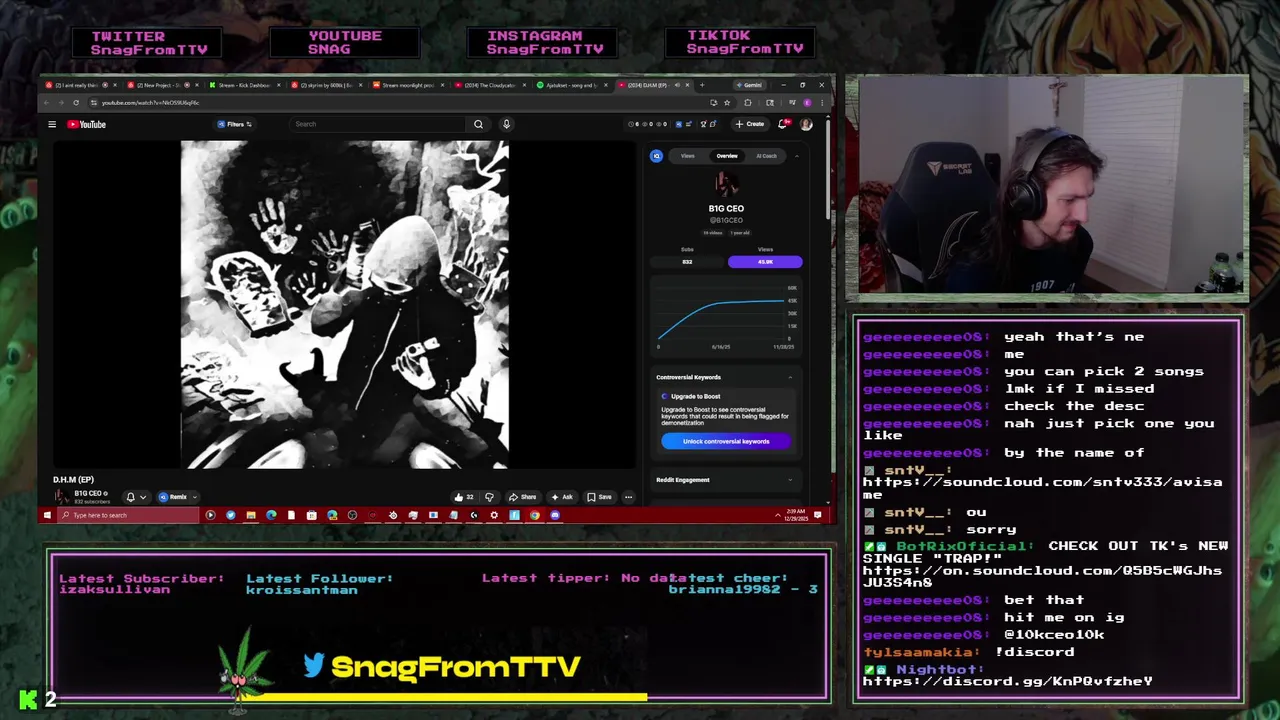Click the BotRixOficial username in chat

(964, 546)
